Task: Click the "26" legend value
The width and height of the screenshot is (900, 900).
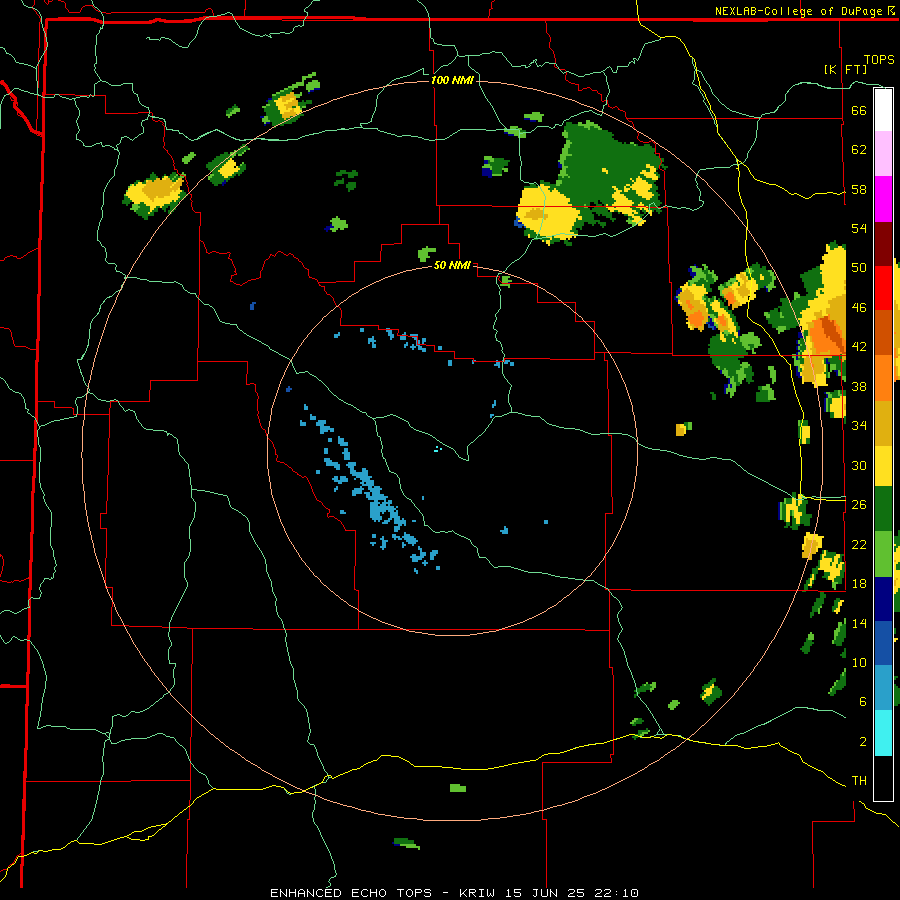Action: tap(859, 505)
